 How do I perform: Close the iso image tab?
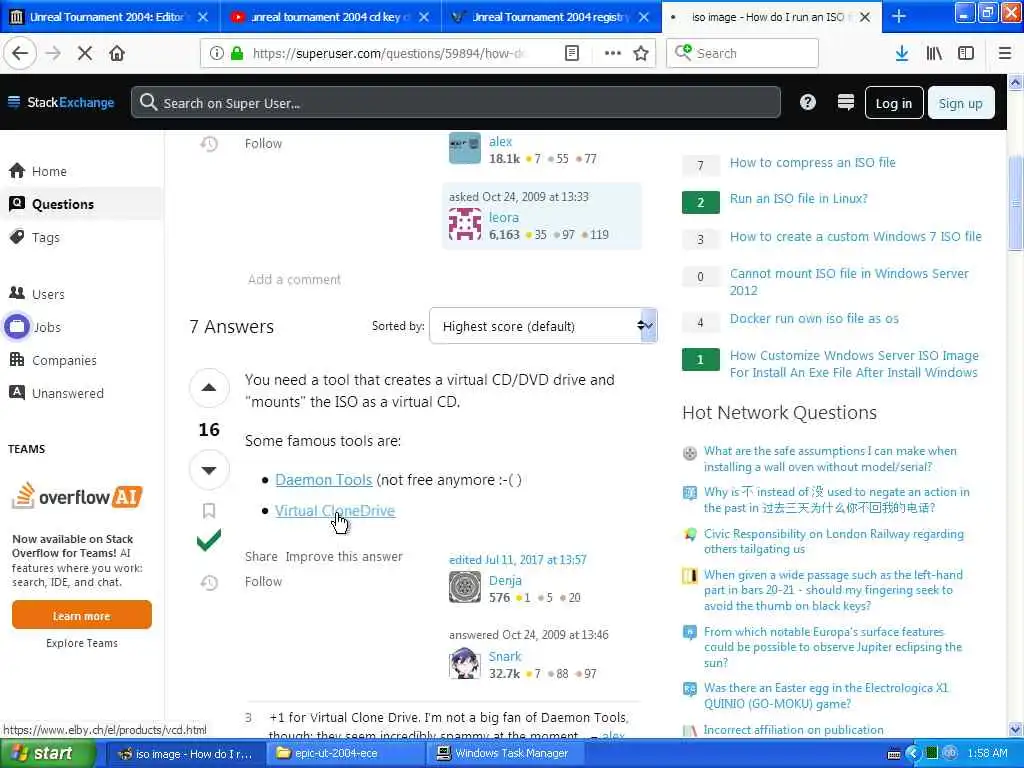point(865,17)
